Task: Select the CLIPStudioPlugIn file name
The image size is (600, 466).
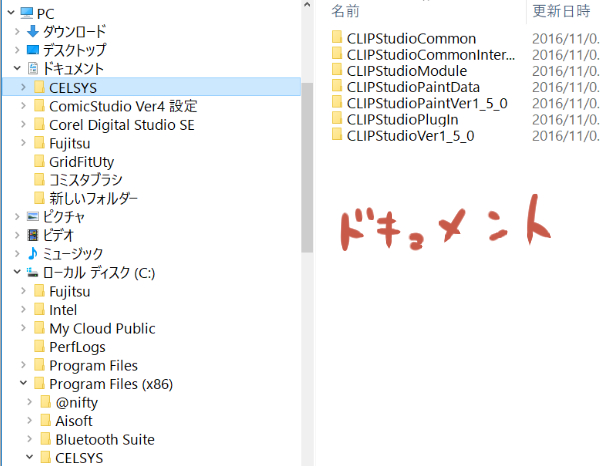Action: click(402, 120)
